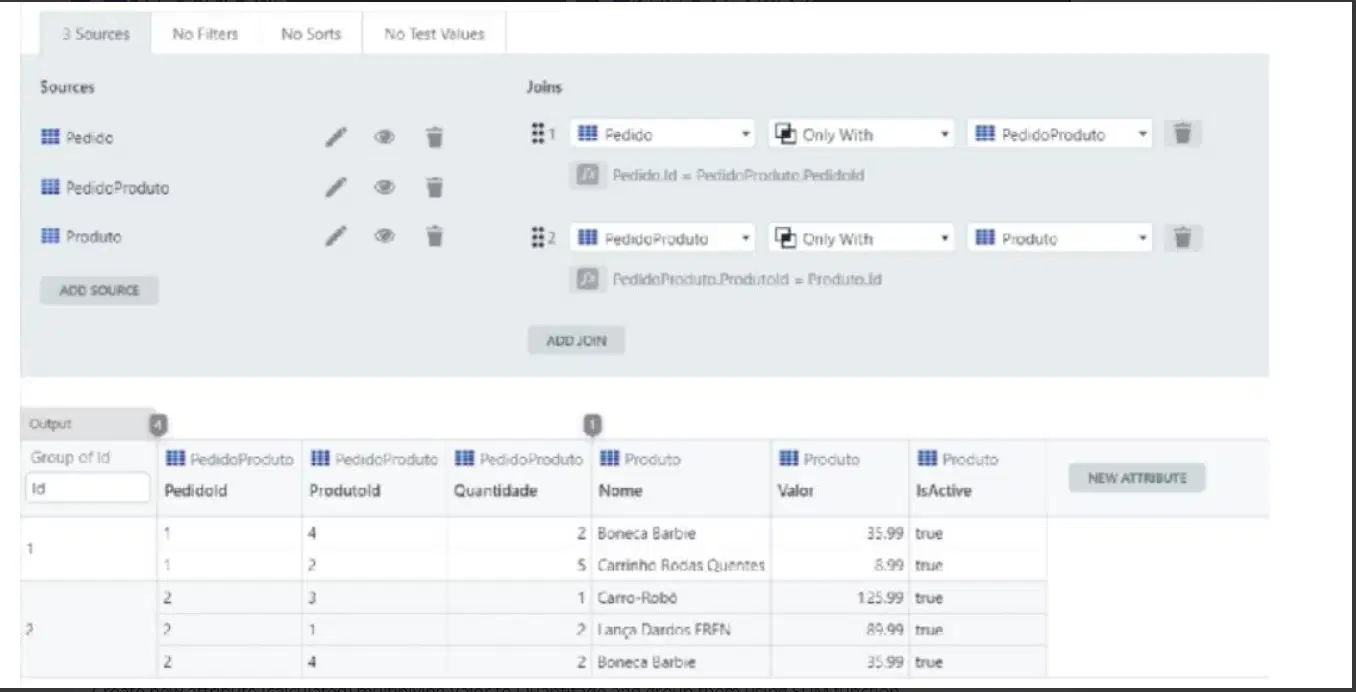The height and width of the screenshot is (692, 1356).
Task: Click the 125.99 value cell
Action: pos(840,598)
